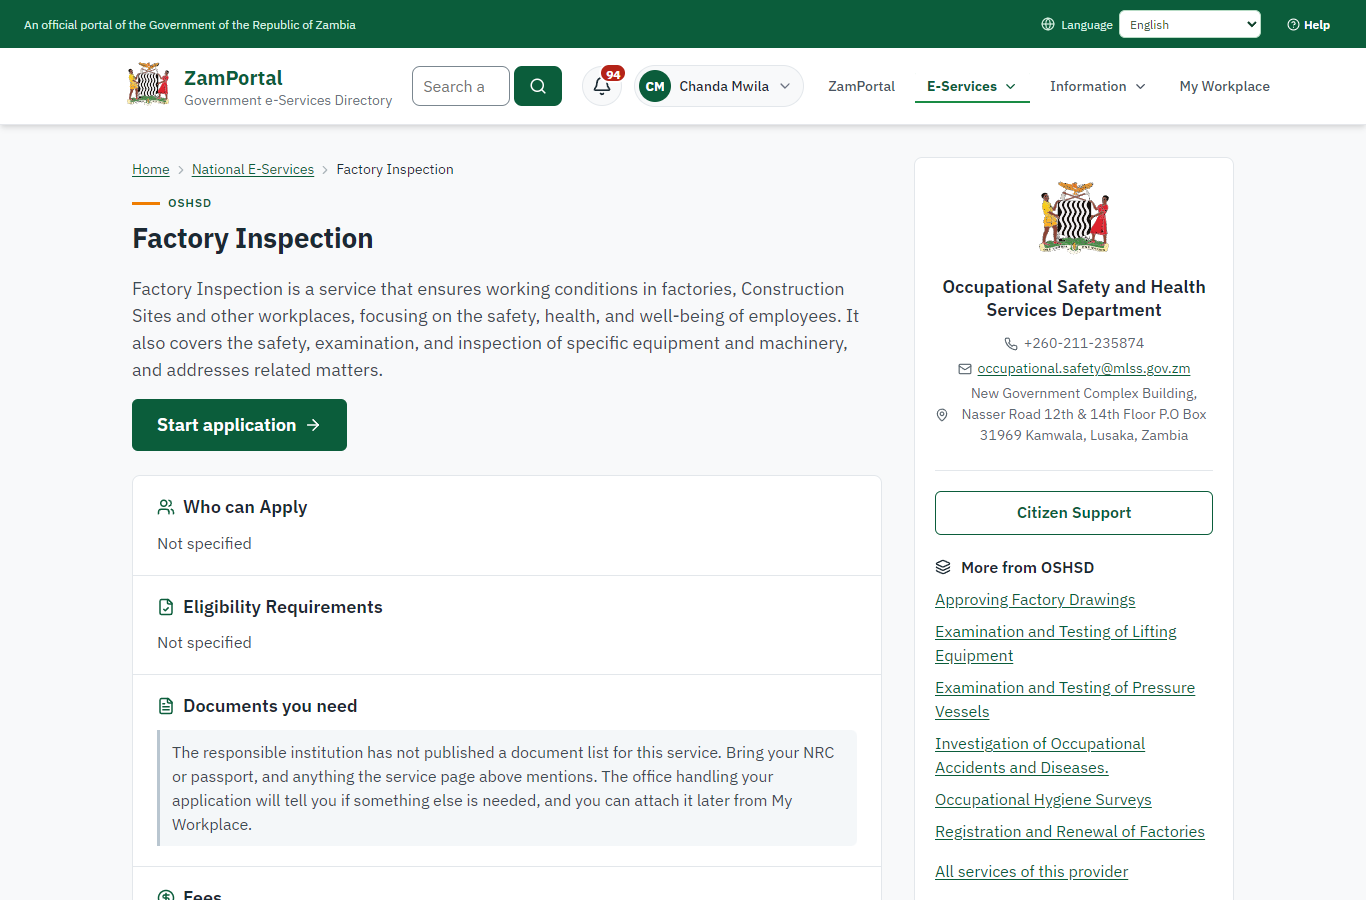Viewport: 1366px width, 900px height.
Task: Open Occupational Hygiene Surveys link
Action: pyautogui.click(x=1043, y=800)
